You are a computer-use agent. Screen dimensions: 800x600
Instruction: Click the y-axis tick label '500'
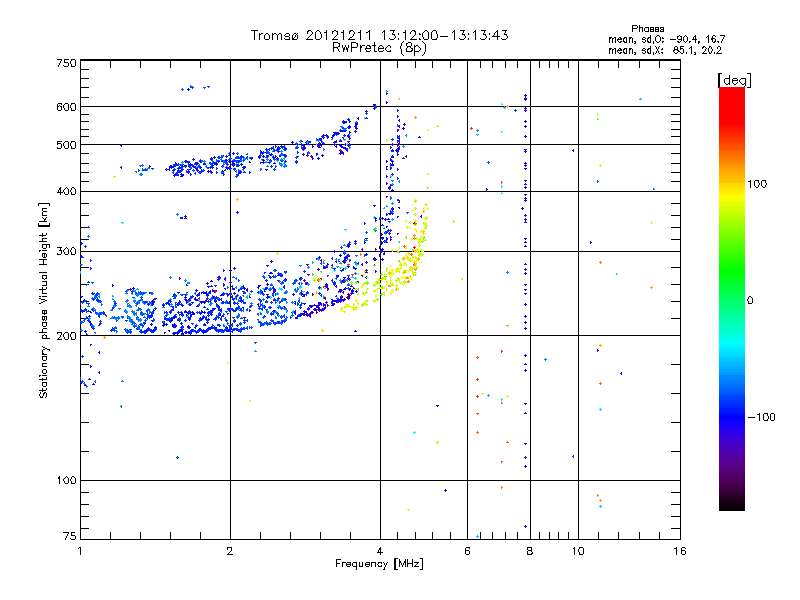pyautogui.click(x=66, y=145)
